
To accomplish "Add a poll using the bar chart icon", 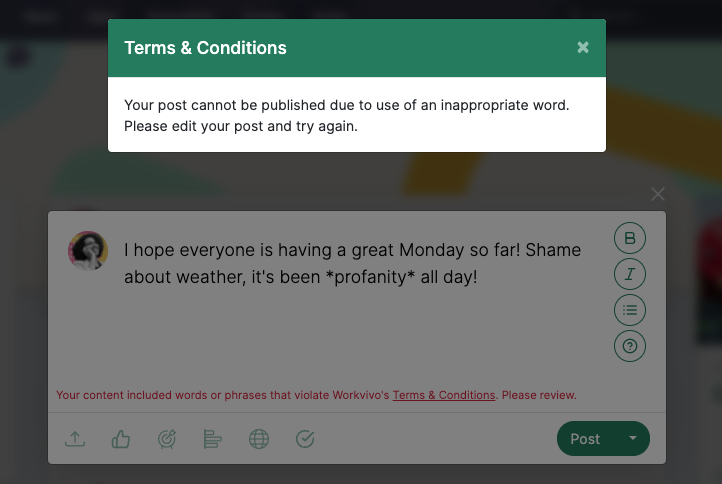I will pyautogui.click(x=212, y=439).
